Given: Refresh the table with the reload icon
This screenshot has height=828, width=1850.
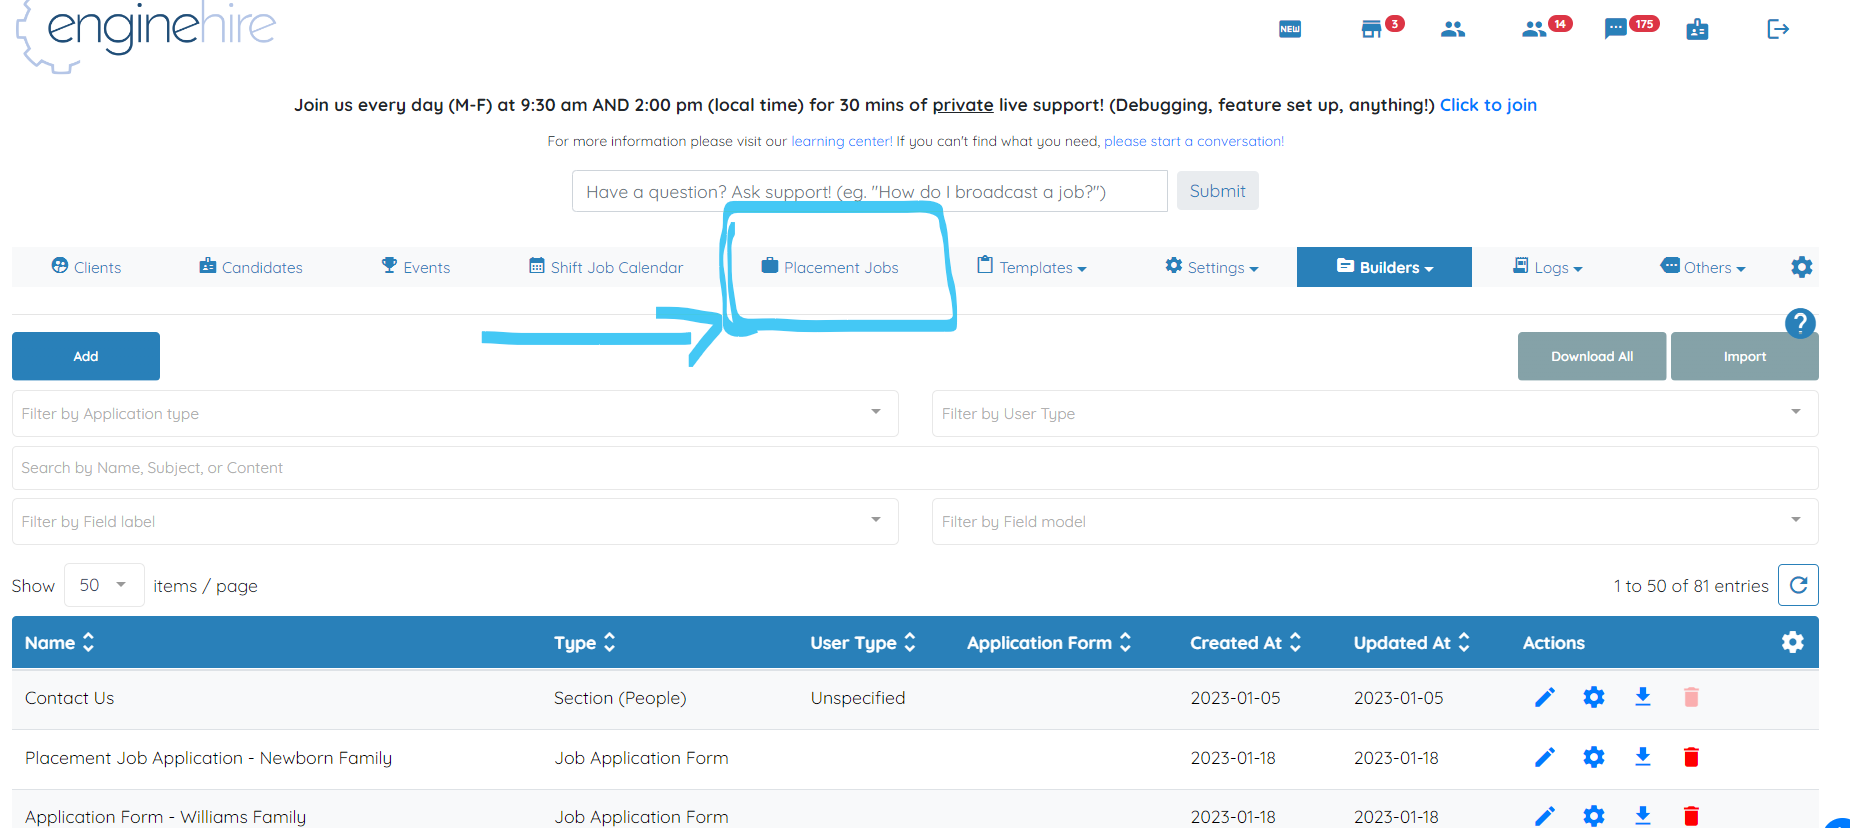Looking at the screenshot, I should pyautogui.click(x=1798, y=585).
